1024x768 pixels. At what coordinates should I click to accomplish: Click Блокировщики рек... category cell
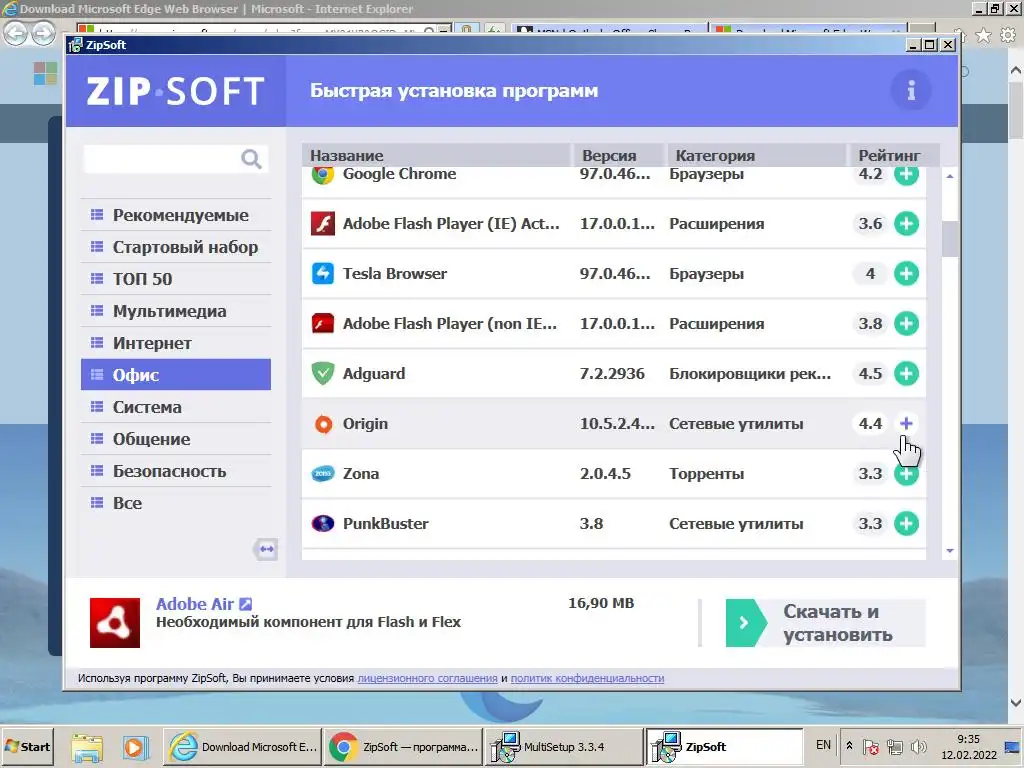[x=750, y=374]
